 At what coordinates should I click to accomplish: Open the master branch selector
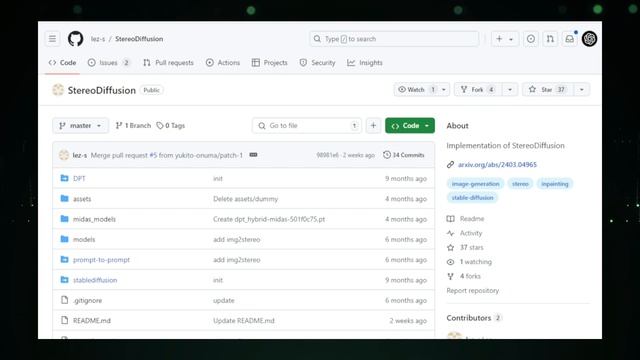coord(80,126)
